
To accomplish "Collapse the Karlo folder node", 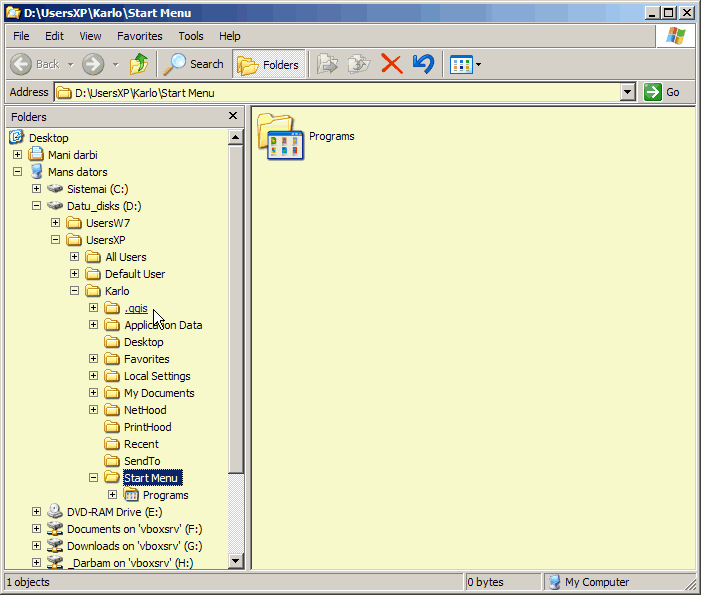I will click(75, 291).
